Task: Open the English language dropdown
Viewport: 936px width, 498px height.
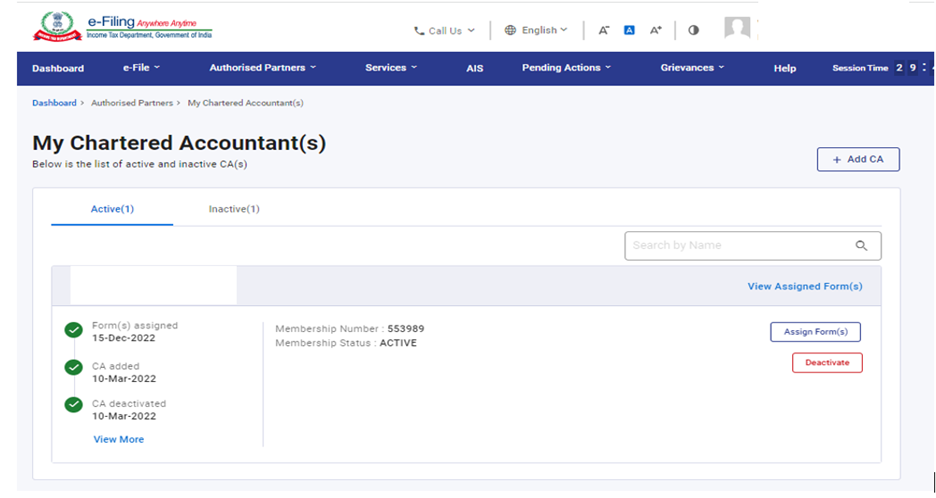Action: [x=536, y=30]
